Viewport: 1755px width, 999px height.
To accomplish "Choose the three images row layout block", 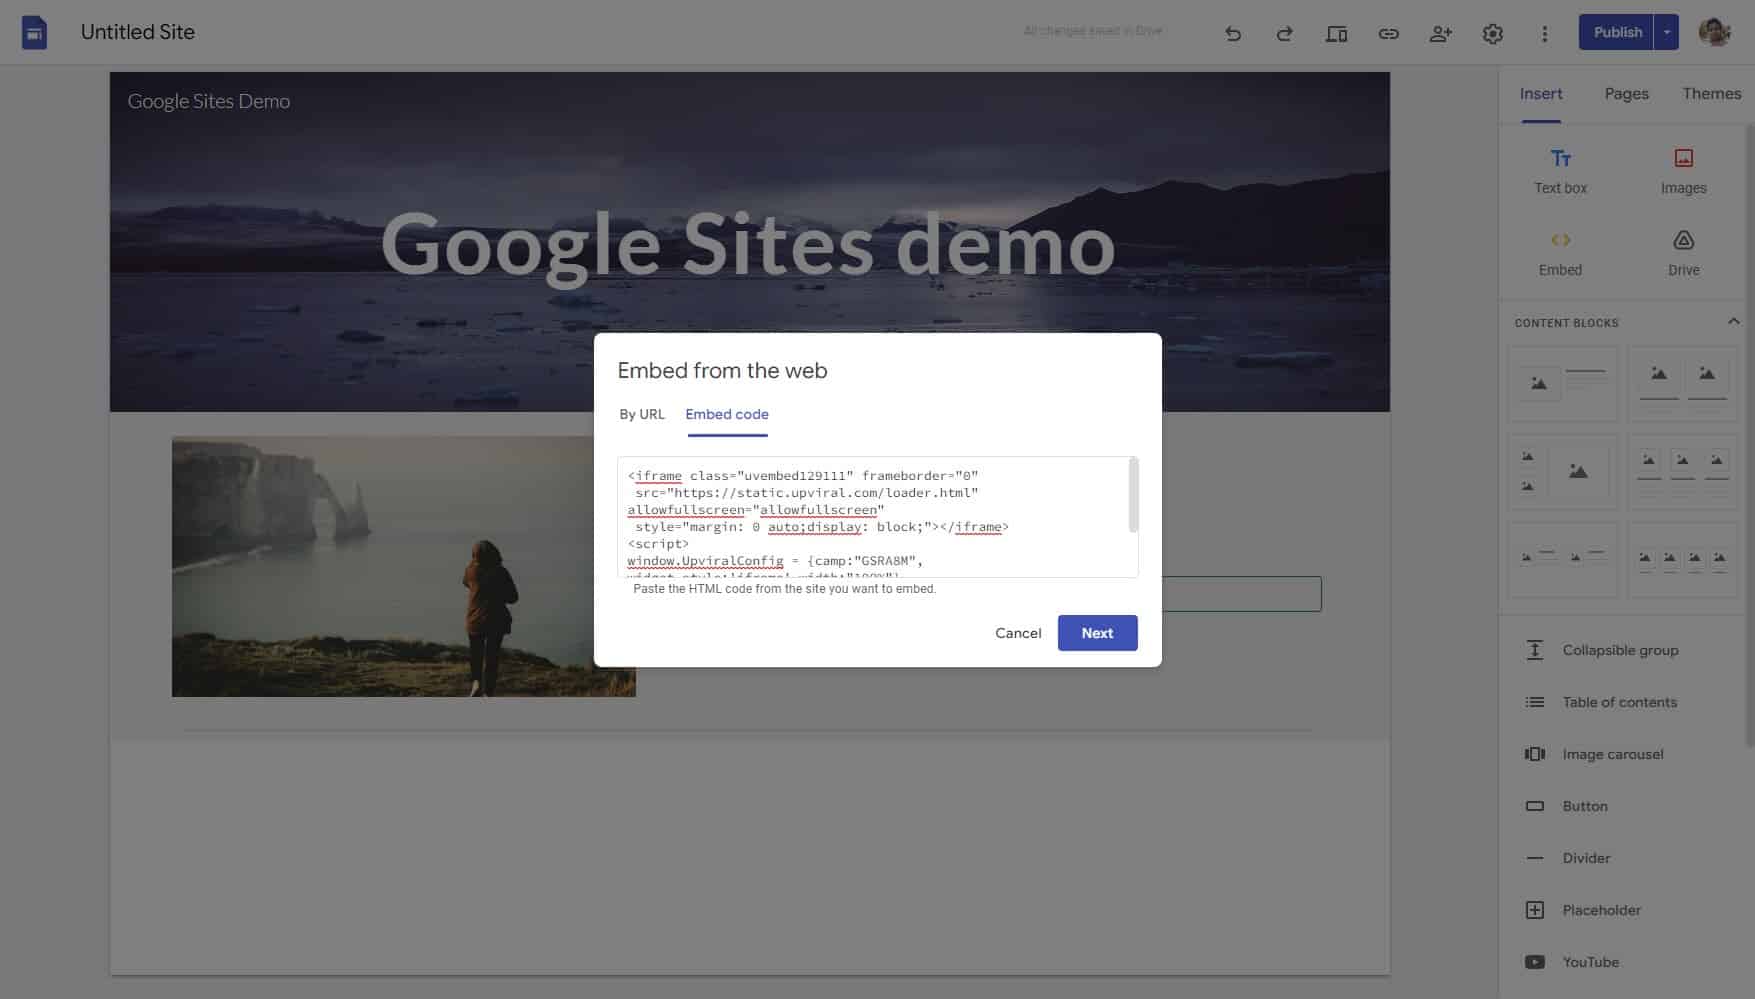I will point(1682,472).
